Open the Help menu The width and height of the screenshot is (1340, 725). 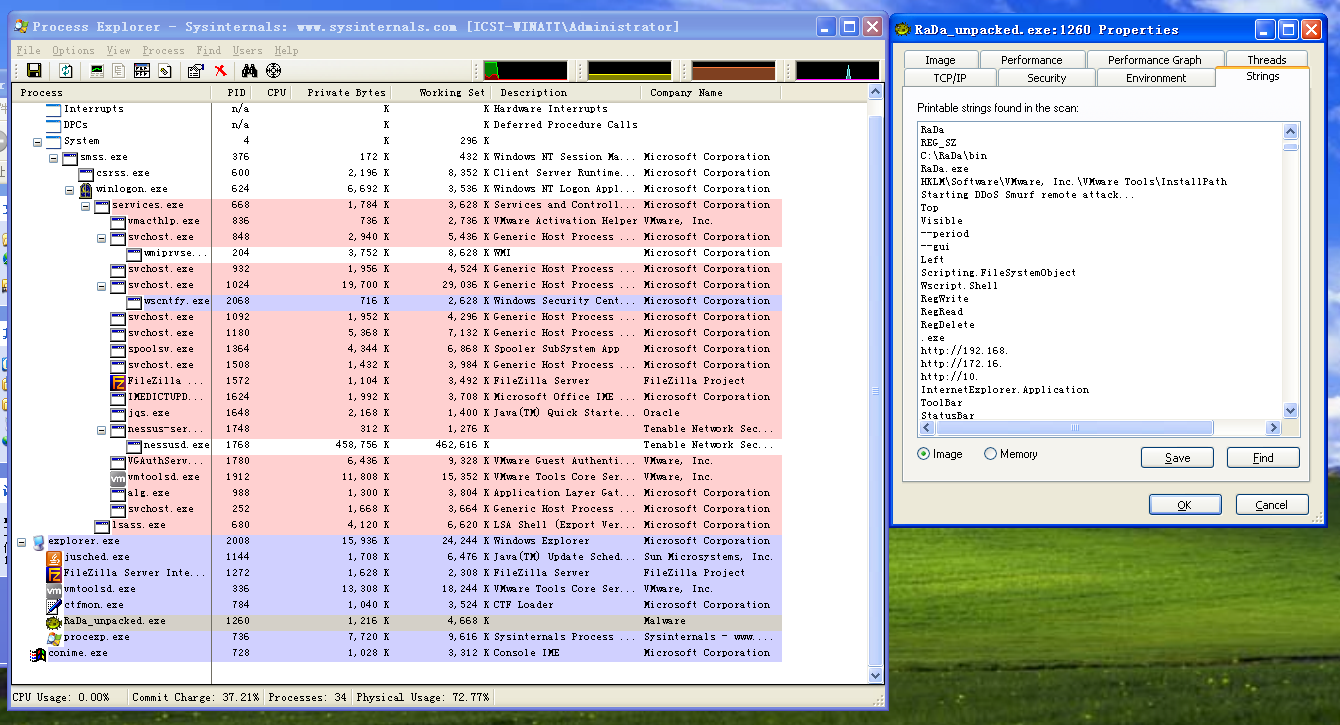click(x=286, y=50)
